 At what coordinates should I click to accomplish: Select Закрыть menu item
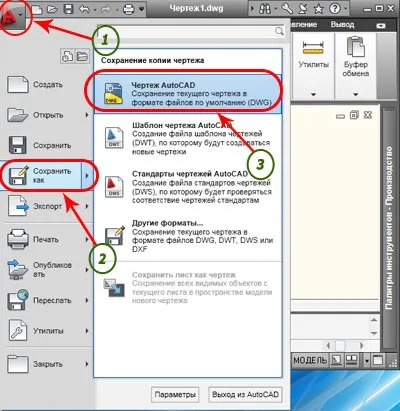click(43, 364)
